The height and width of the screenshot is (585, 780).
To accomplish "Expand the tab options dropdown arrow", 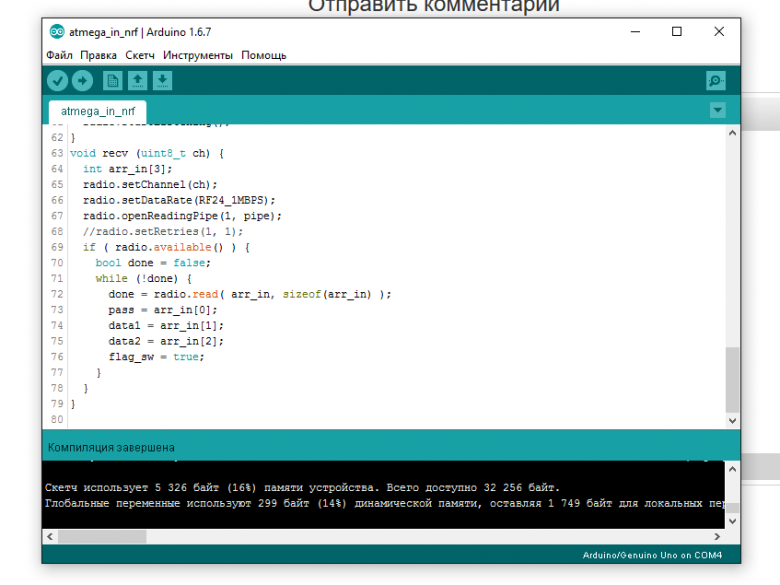I will (x=717, y=110).
